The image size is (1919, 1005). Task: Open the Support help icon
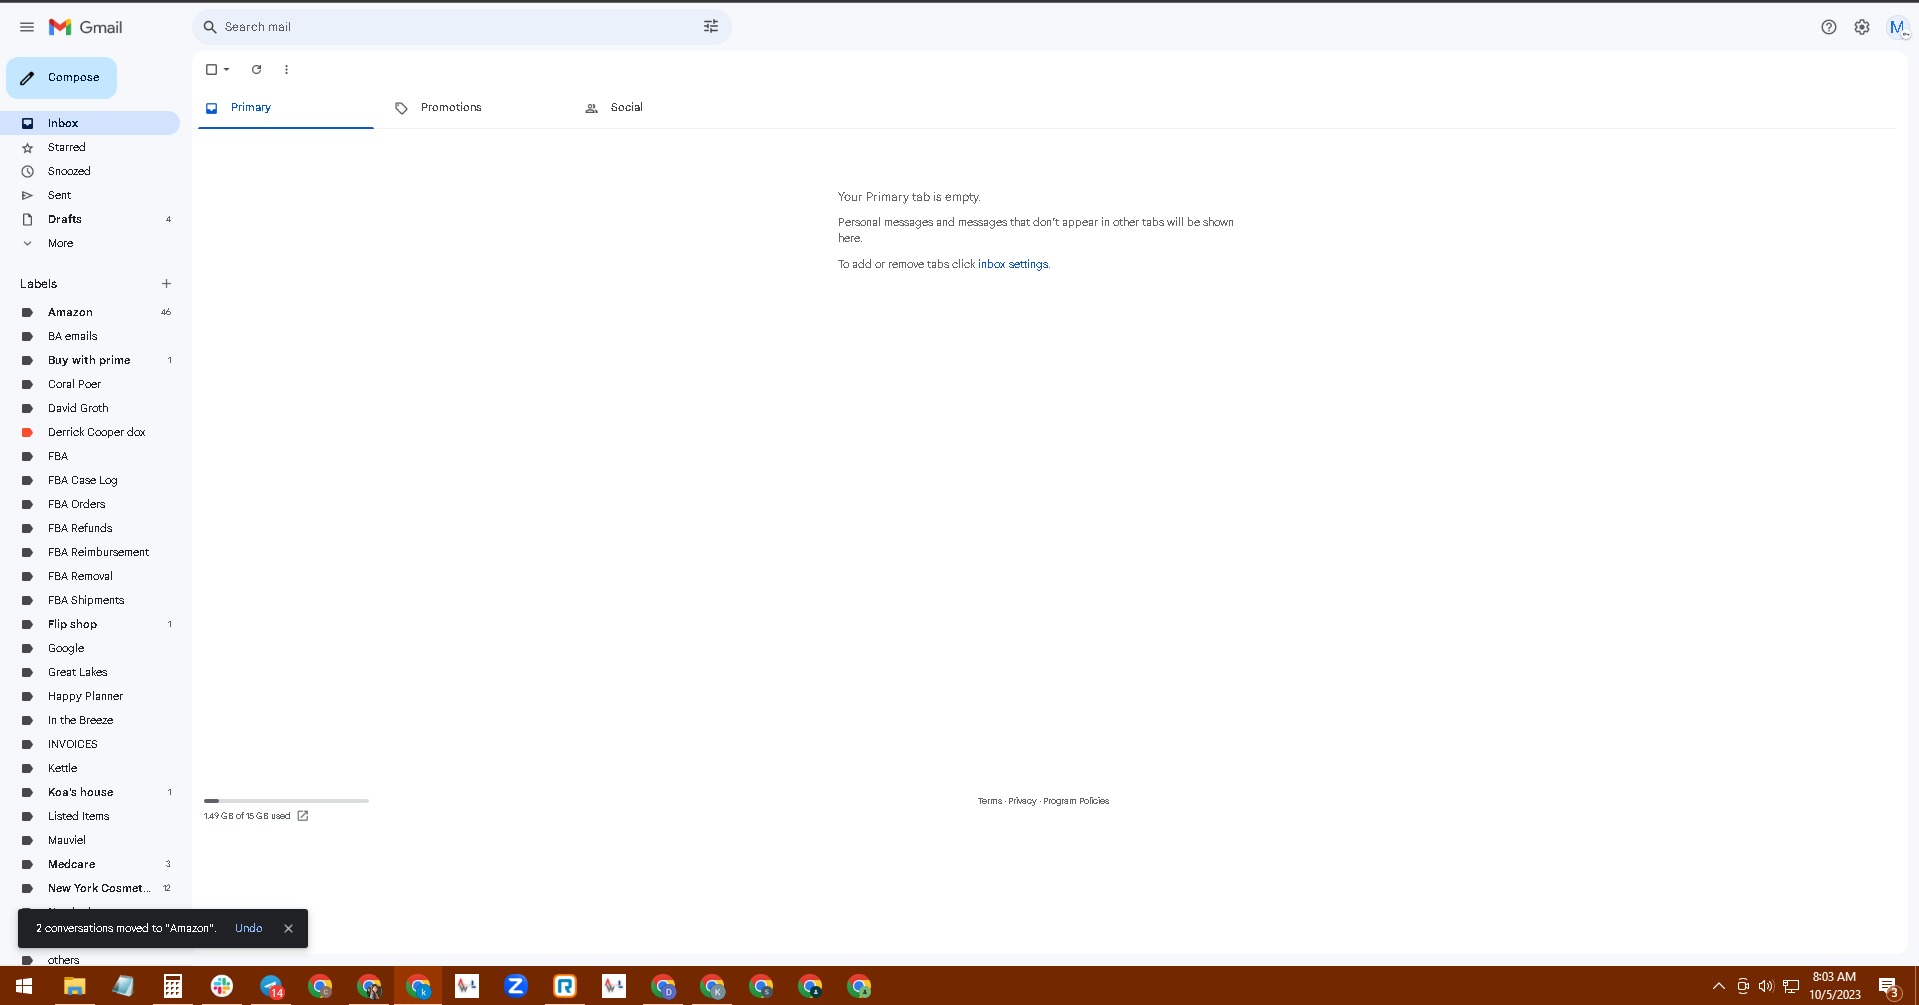coord(1829,27)
